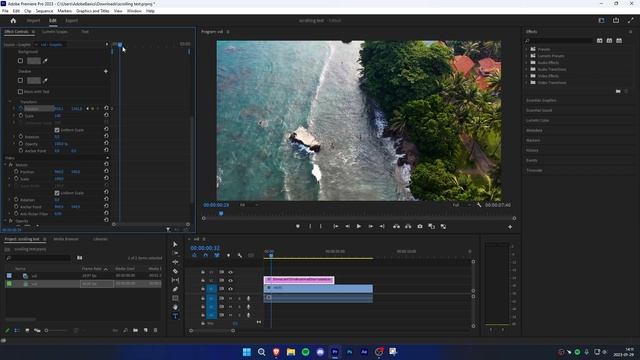This screenshot has height=360, width=640.
Task: Click the Add Marker button under Program monitor
Action: click(x=298, y=227)
